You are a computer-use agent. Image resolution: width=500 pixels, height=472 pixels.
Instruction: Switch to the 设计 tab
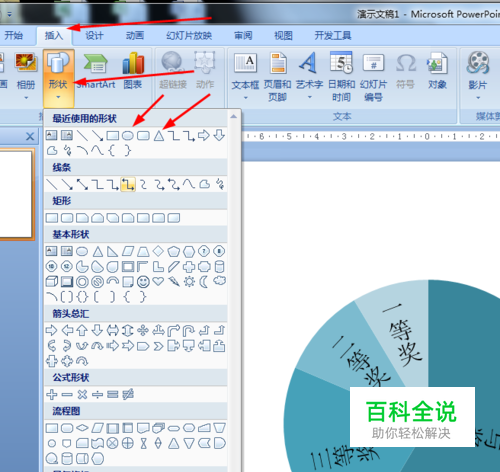point(94,35)
